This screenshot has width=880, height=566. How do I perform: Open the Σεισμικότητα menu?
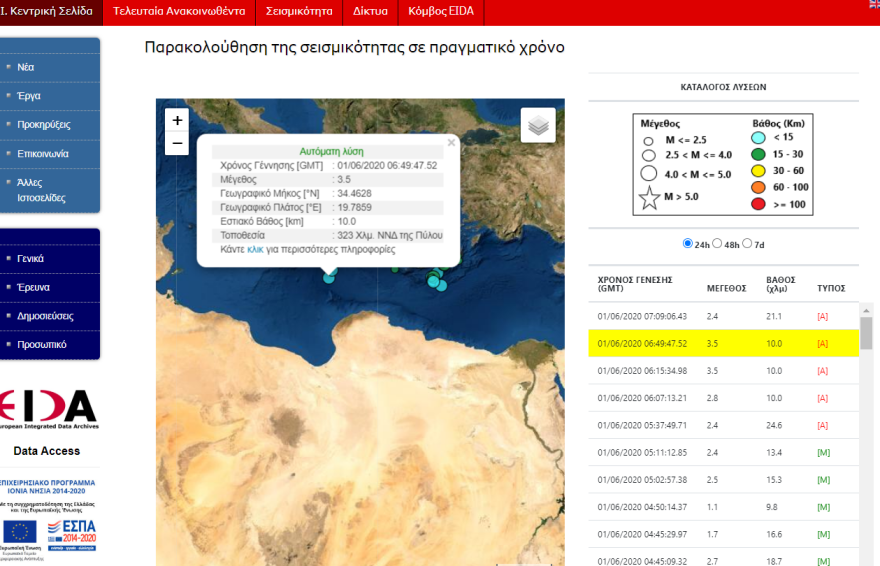299,12
